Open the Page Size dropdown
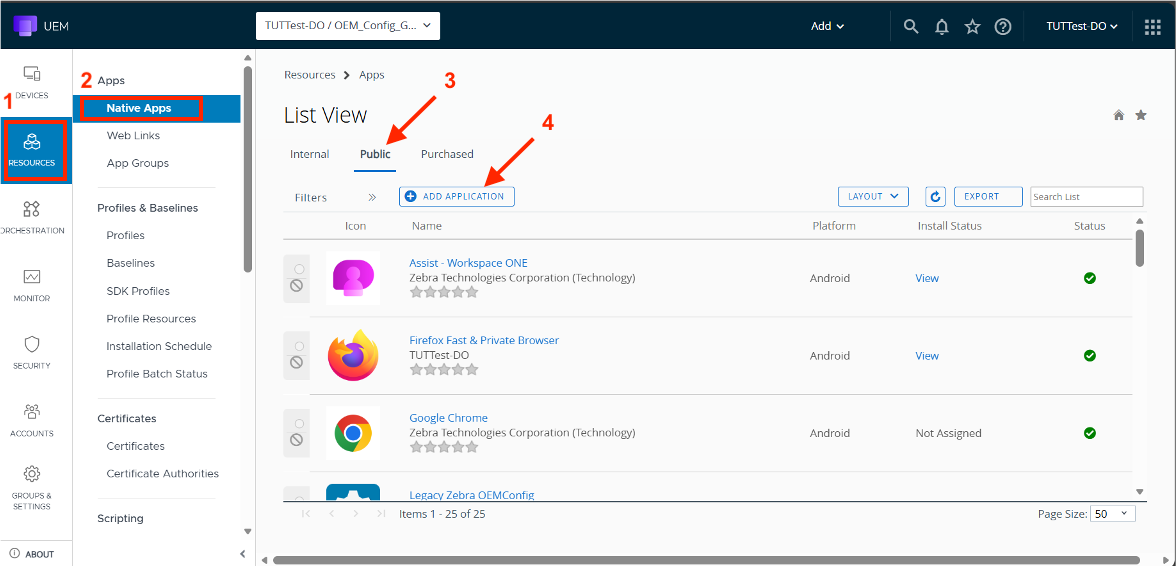The width and height of the screenshot is (1176, 566). click(1112, 513)
